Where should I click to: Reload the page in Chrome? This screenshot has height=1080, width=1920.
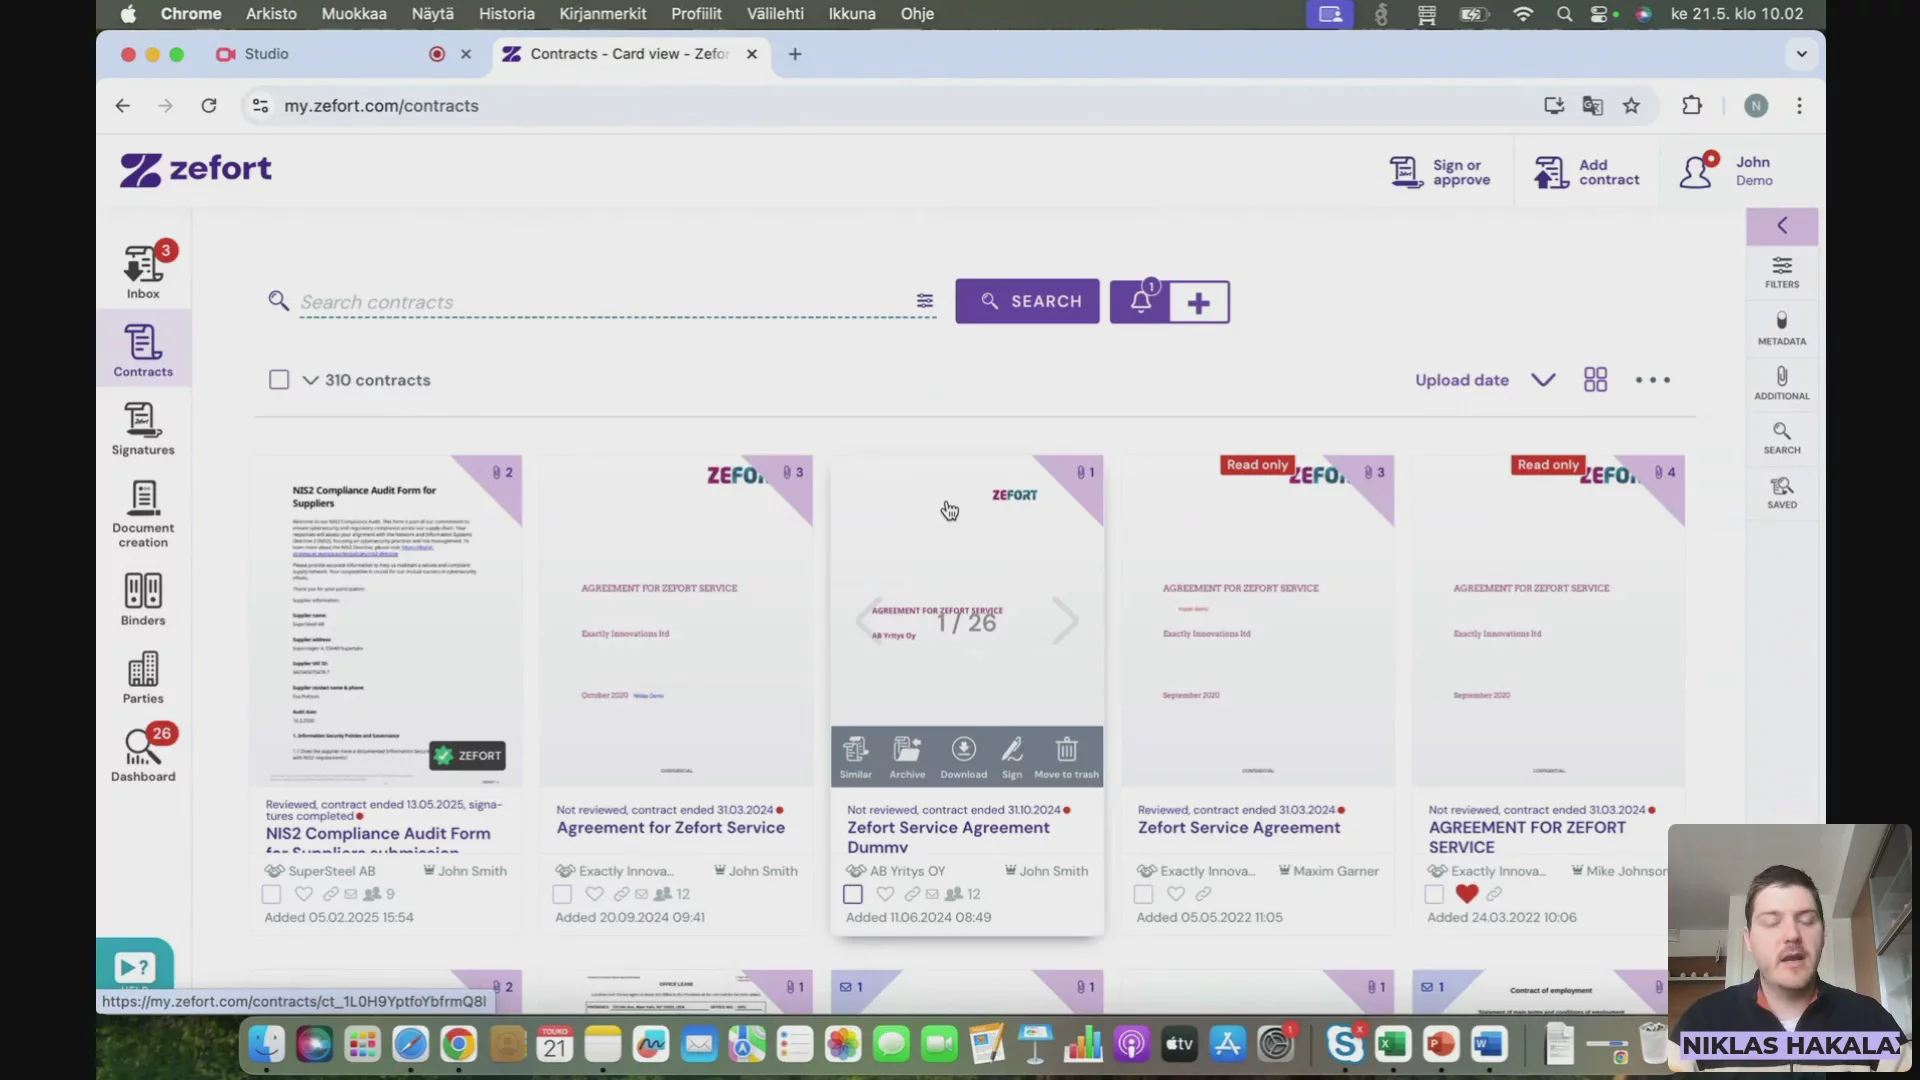[208, 106]
